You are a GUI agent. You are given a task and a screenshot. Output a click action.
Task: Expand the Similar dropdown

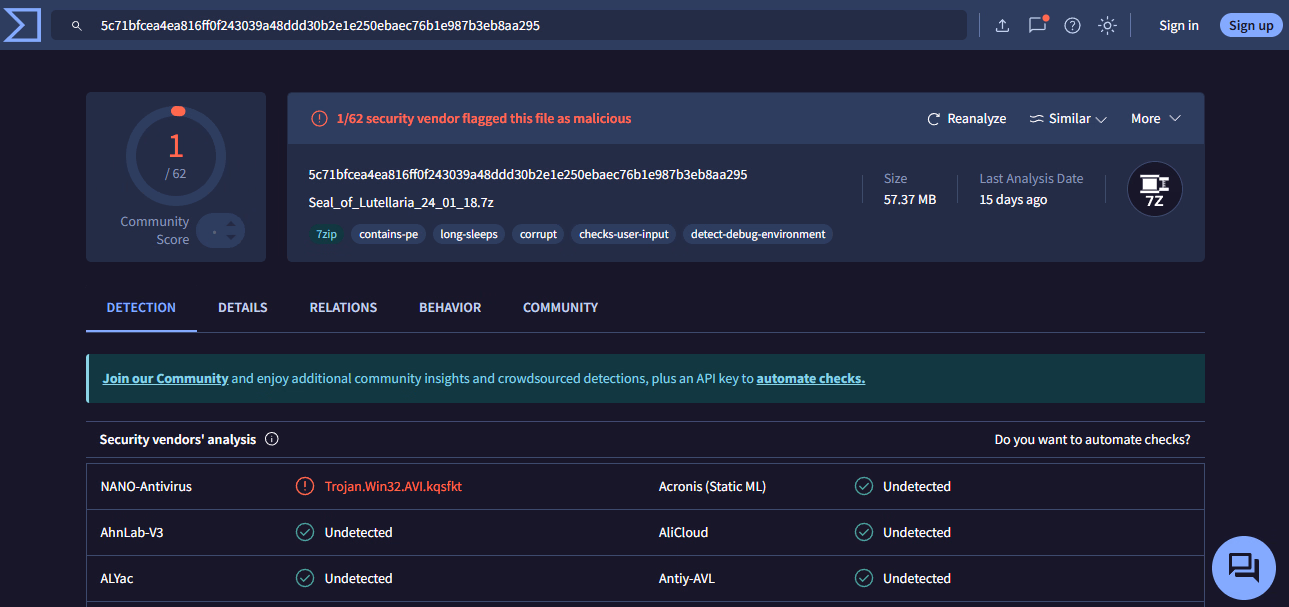coord(1068,119)
